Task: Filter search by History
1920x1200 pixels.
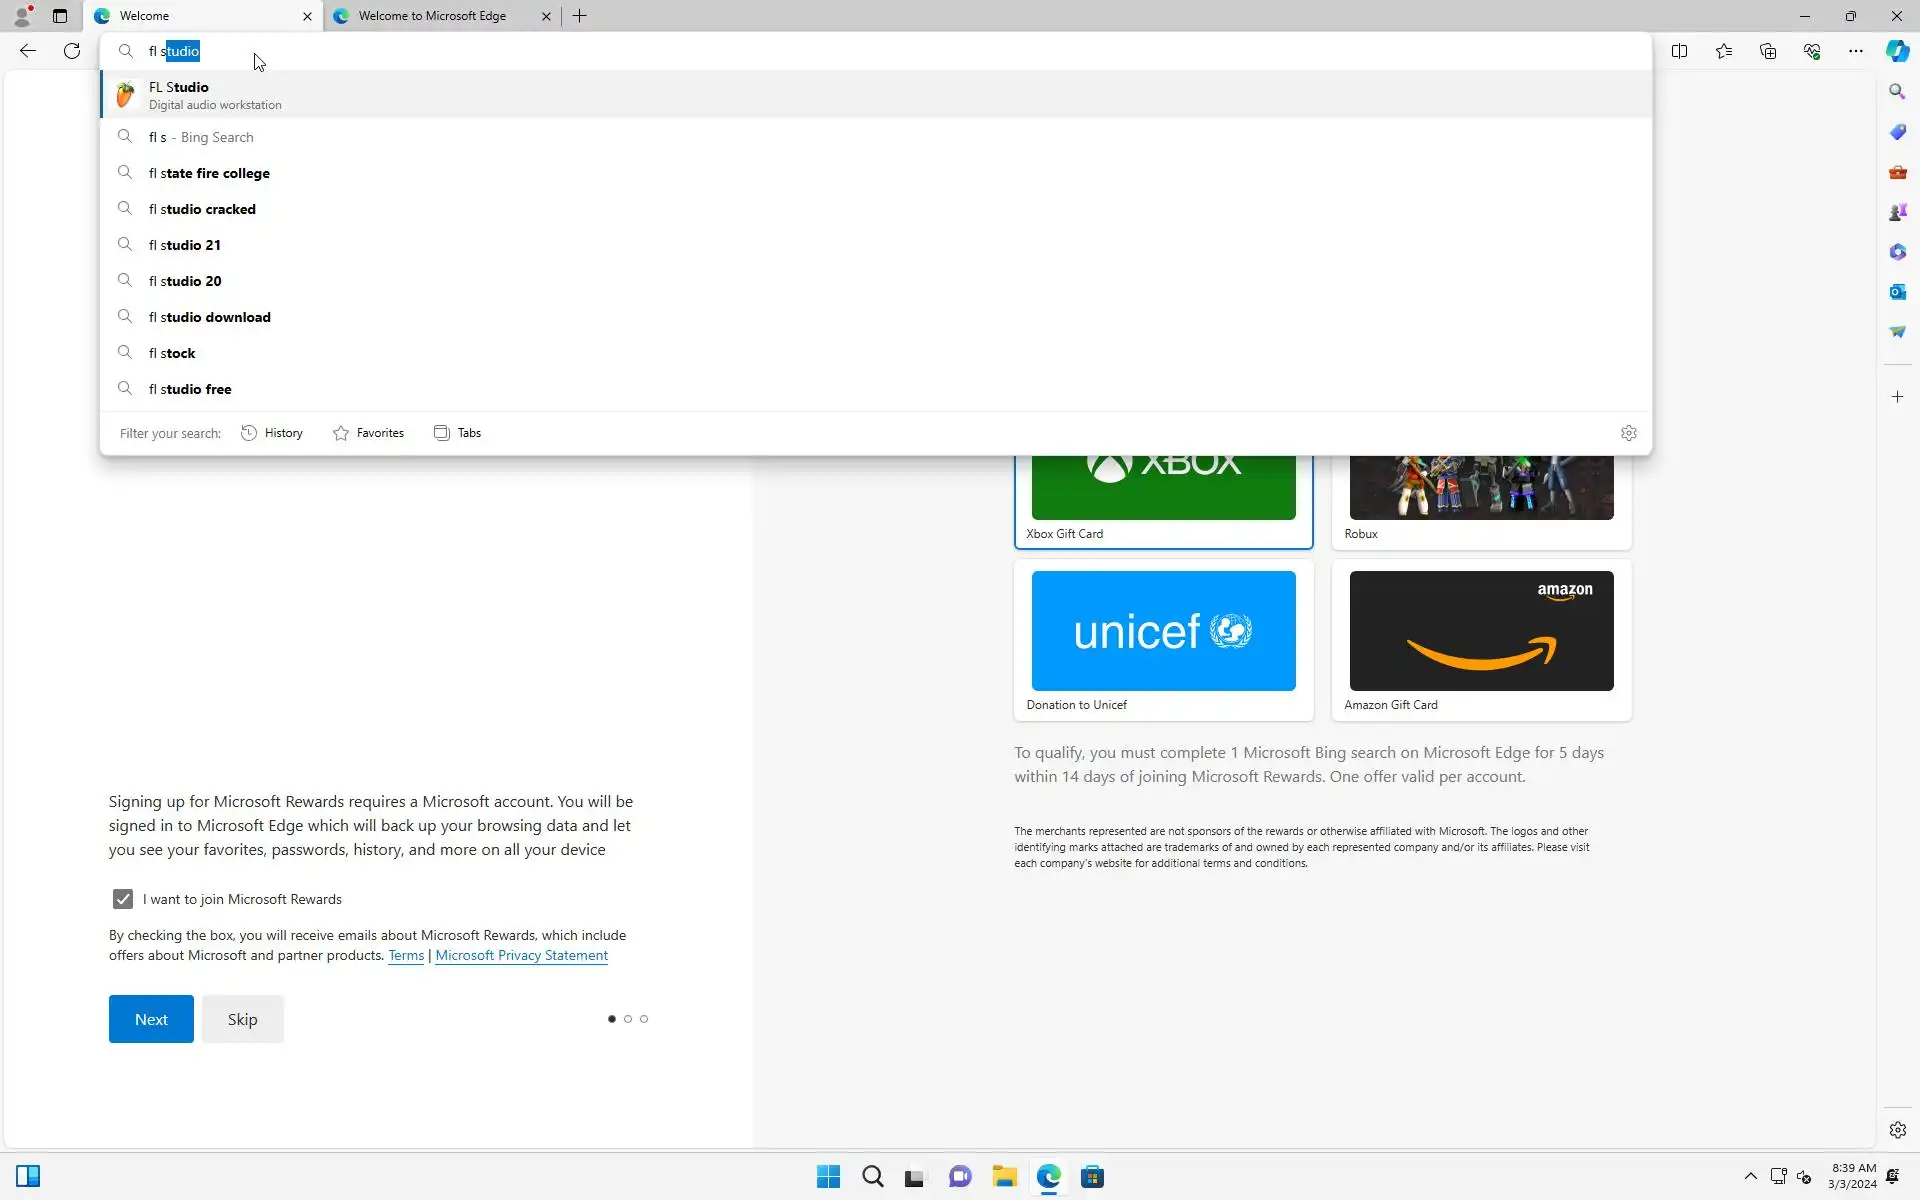Action: click(272, 433)
